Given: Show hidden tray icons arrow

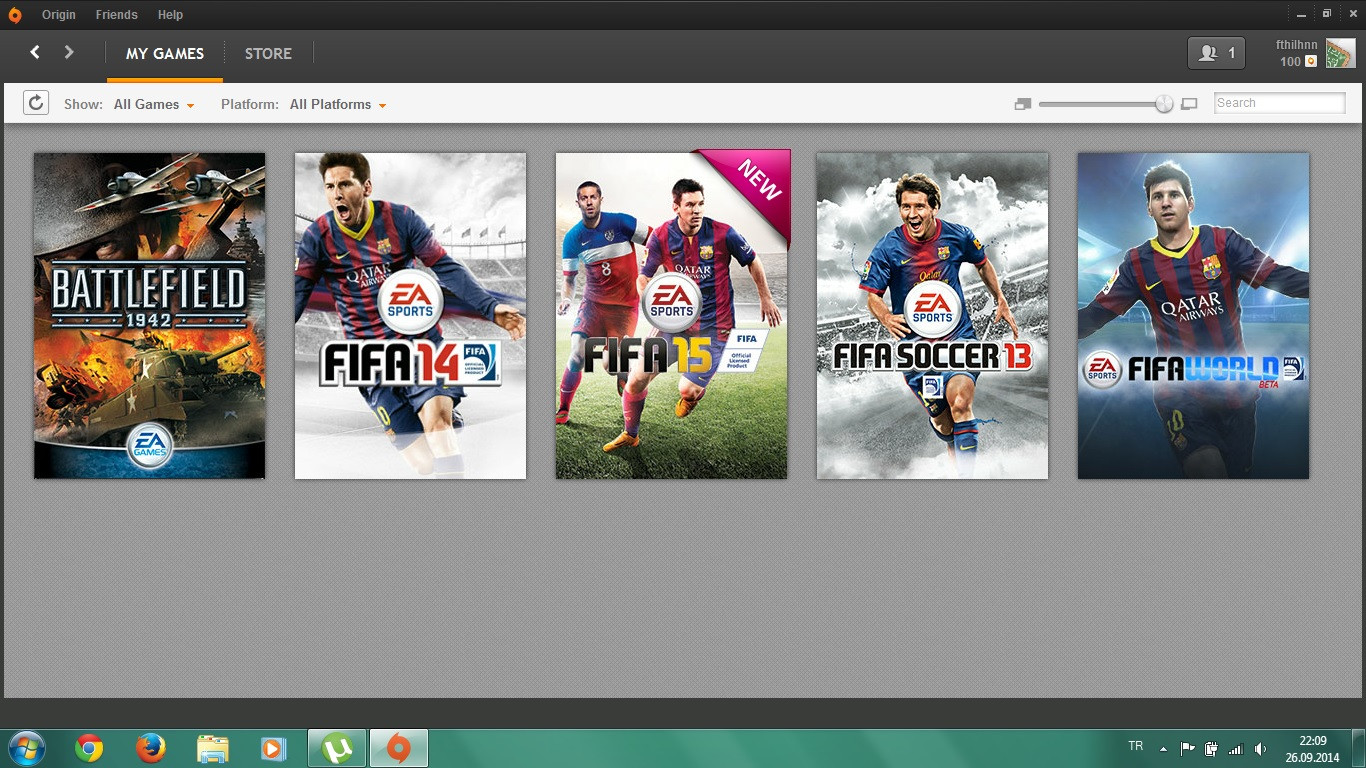Looking at the screenshot, I should coord(1163,748).
